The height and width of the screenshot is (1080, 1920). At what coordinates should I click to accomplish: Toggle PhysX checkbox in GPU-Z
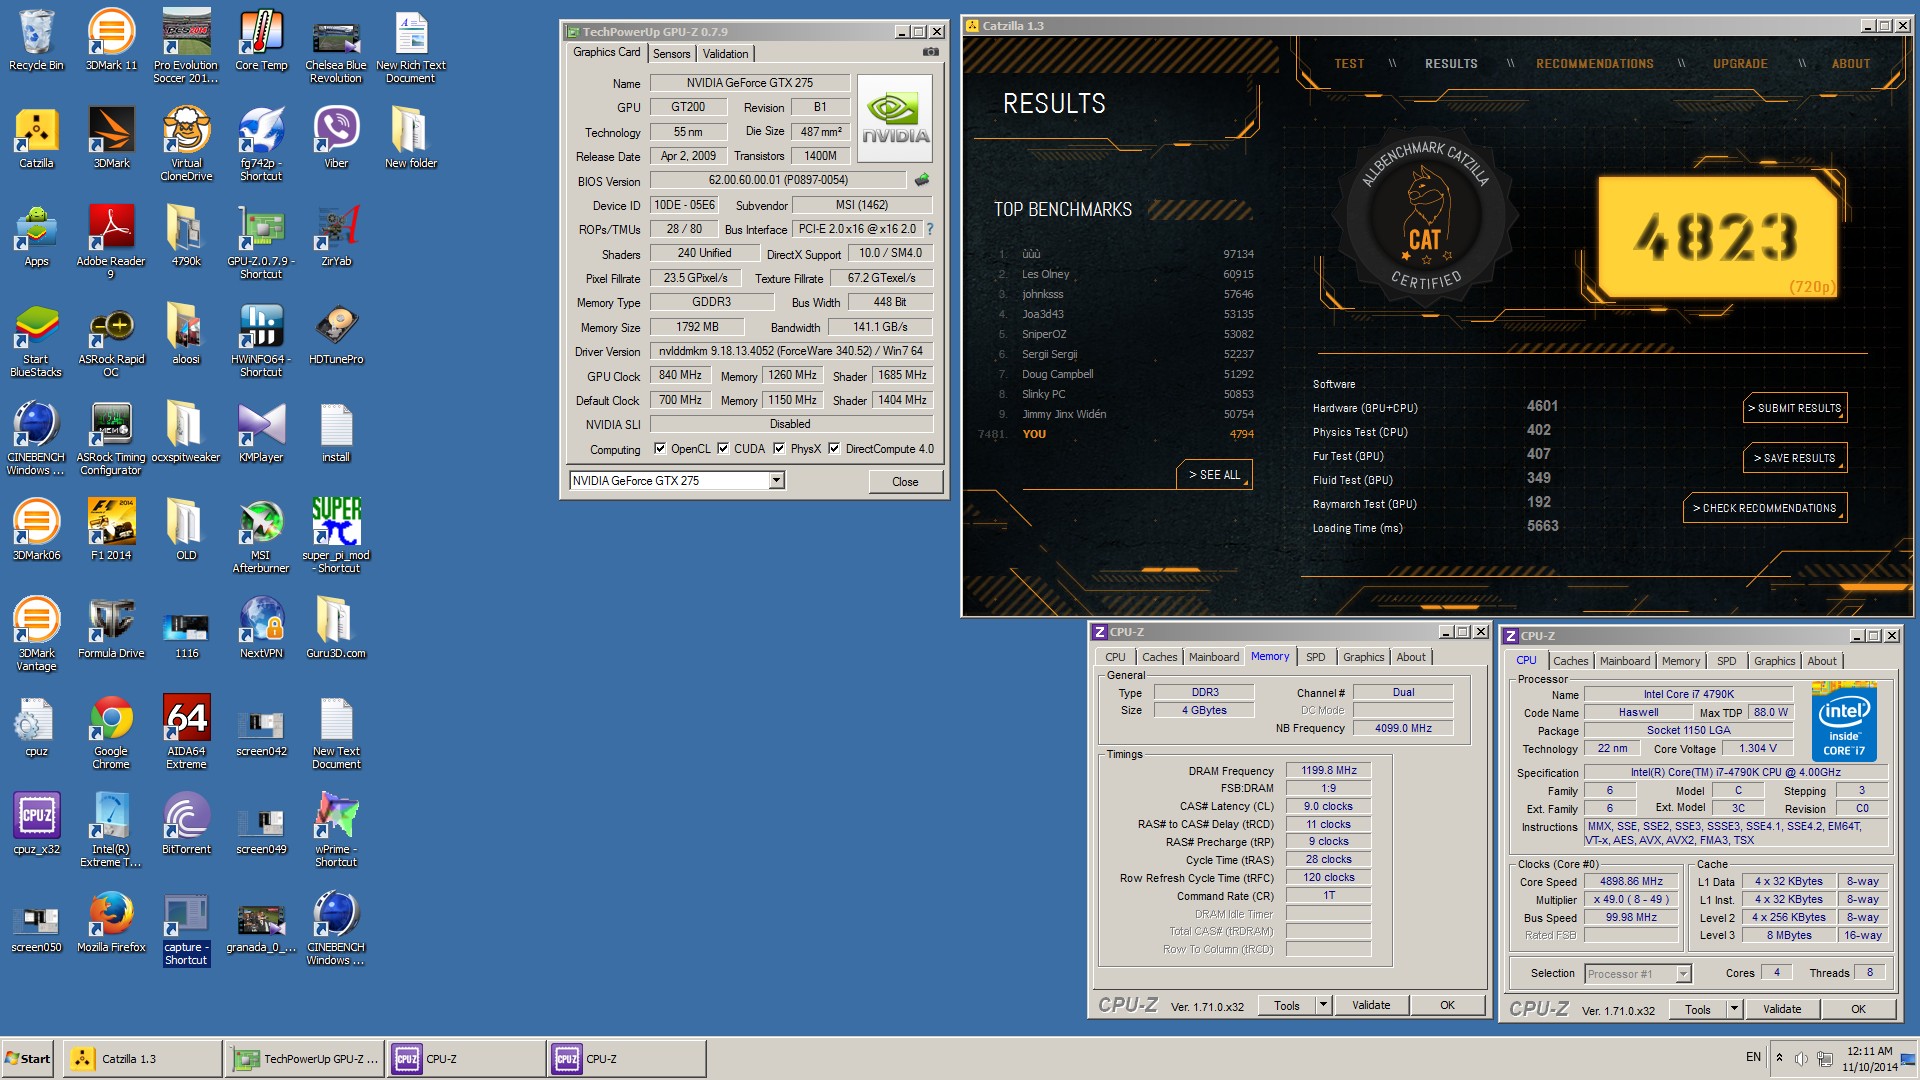(x=779, y=449)
